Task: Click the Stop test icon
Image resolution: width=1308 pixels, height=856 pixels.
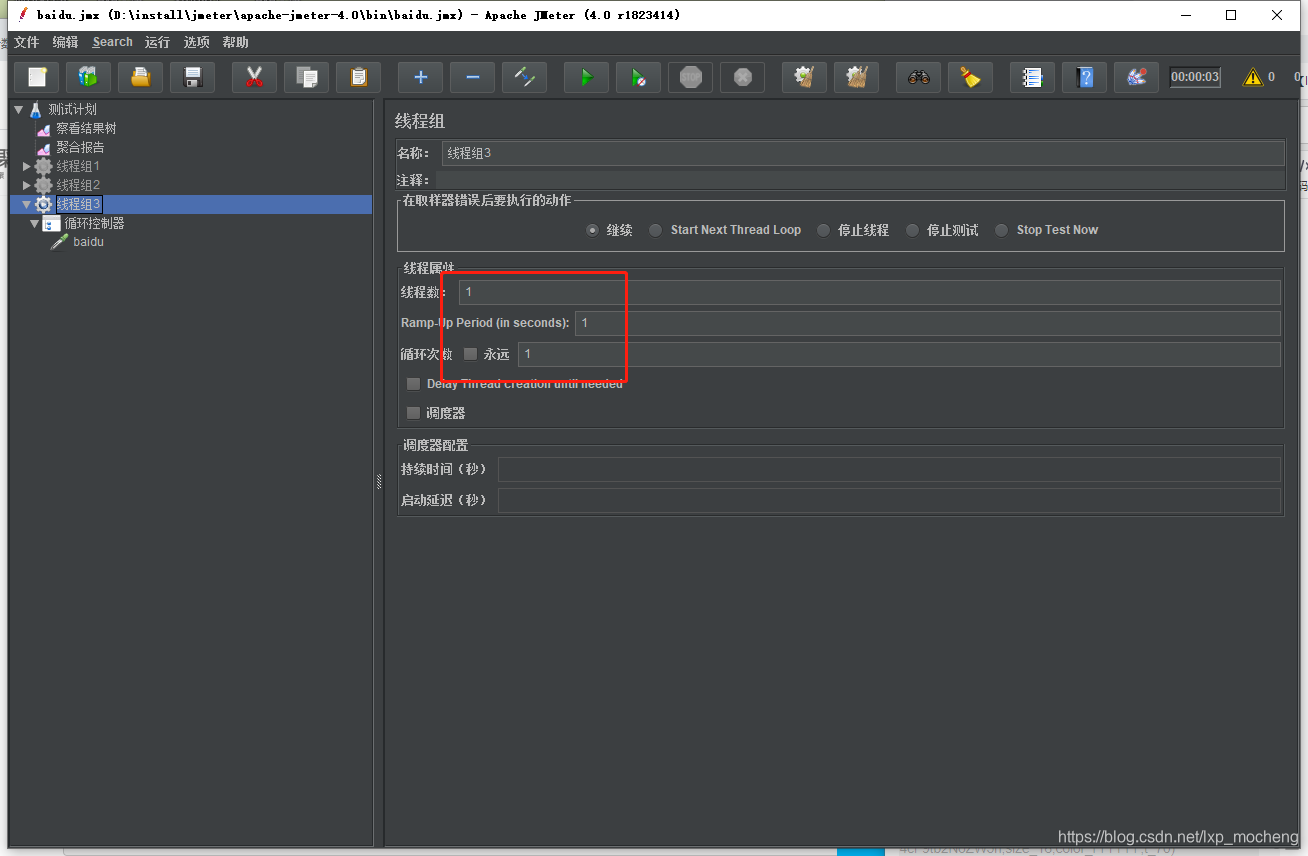Action: pyautogui.click(x=691, y=77)
